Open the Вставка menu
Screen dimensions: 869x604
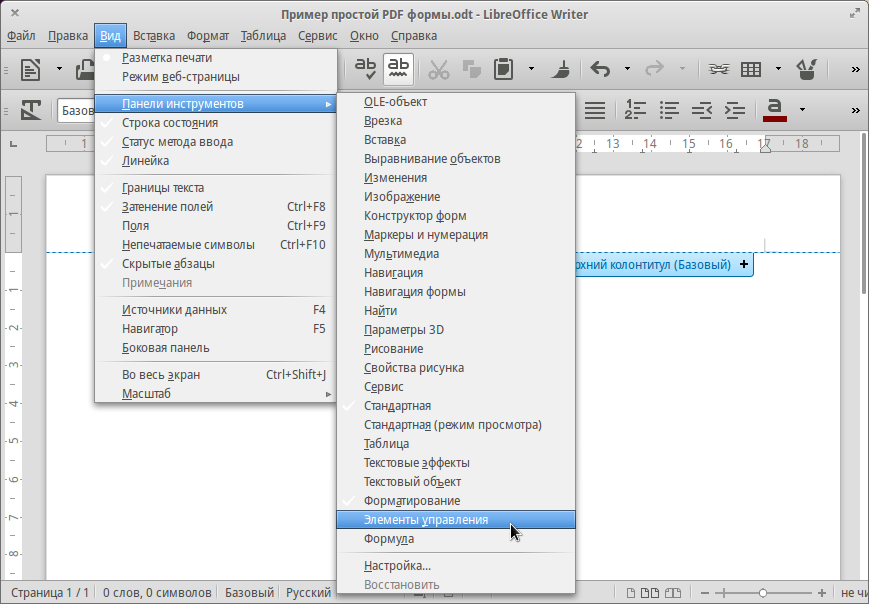154,36
